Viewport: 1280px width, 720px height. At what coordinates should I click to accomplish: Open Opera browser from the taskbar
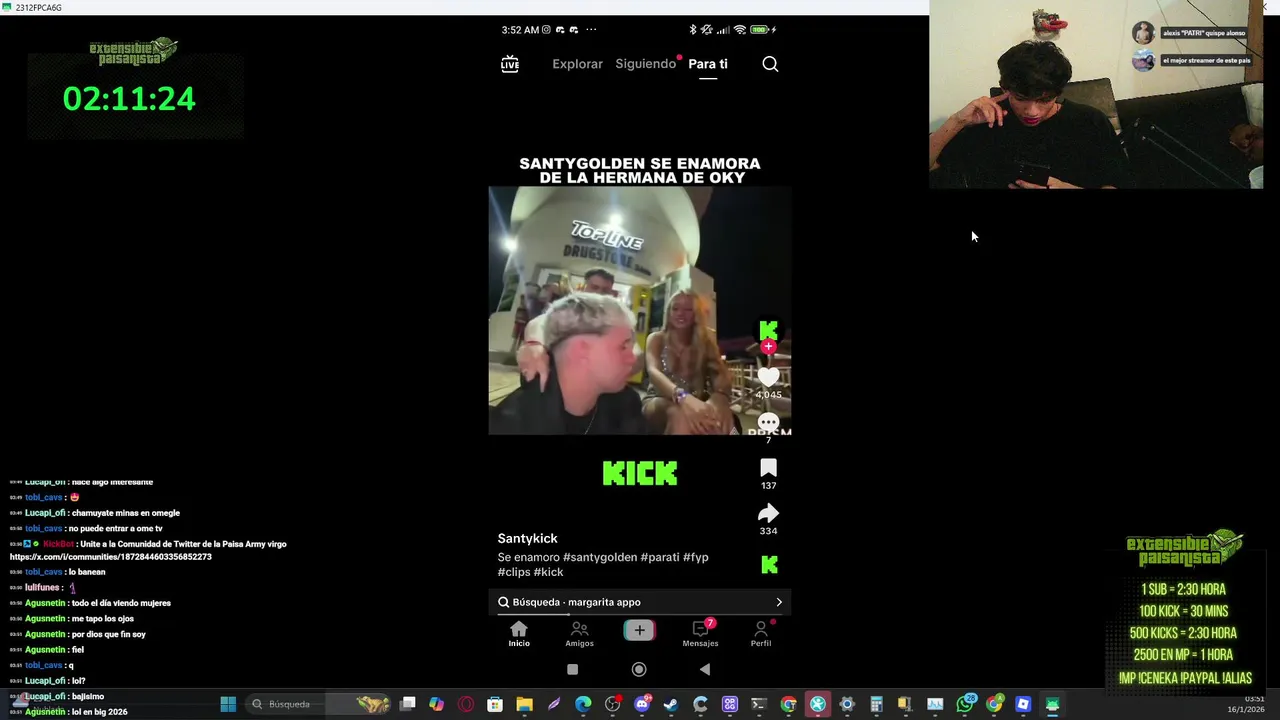pos(466,704)
